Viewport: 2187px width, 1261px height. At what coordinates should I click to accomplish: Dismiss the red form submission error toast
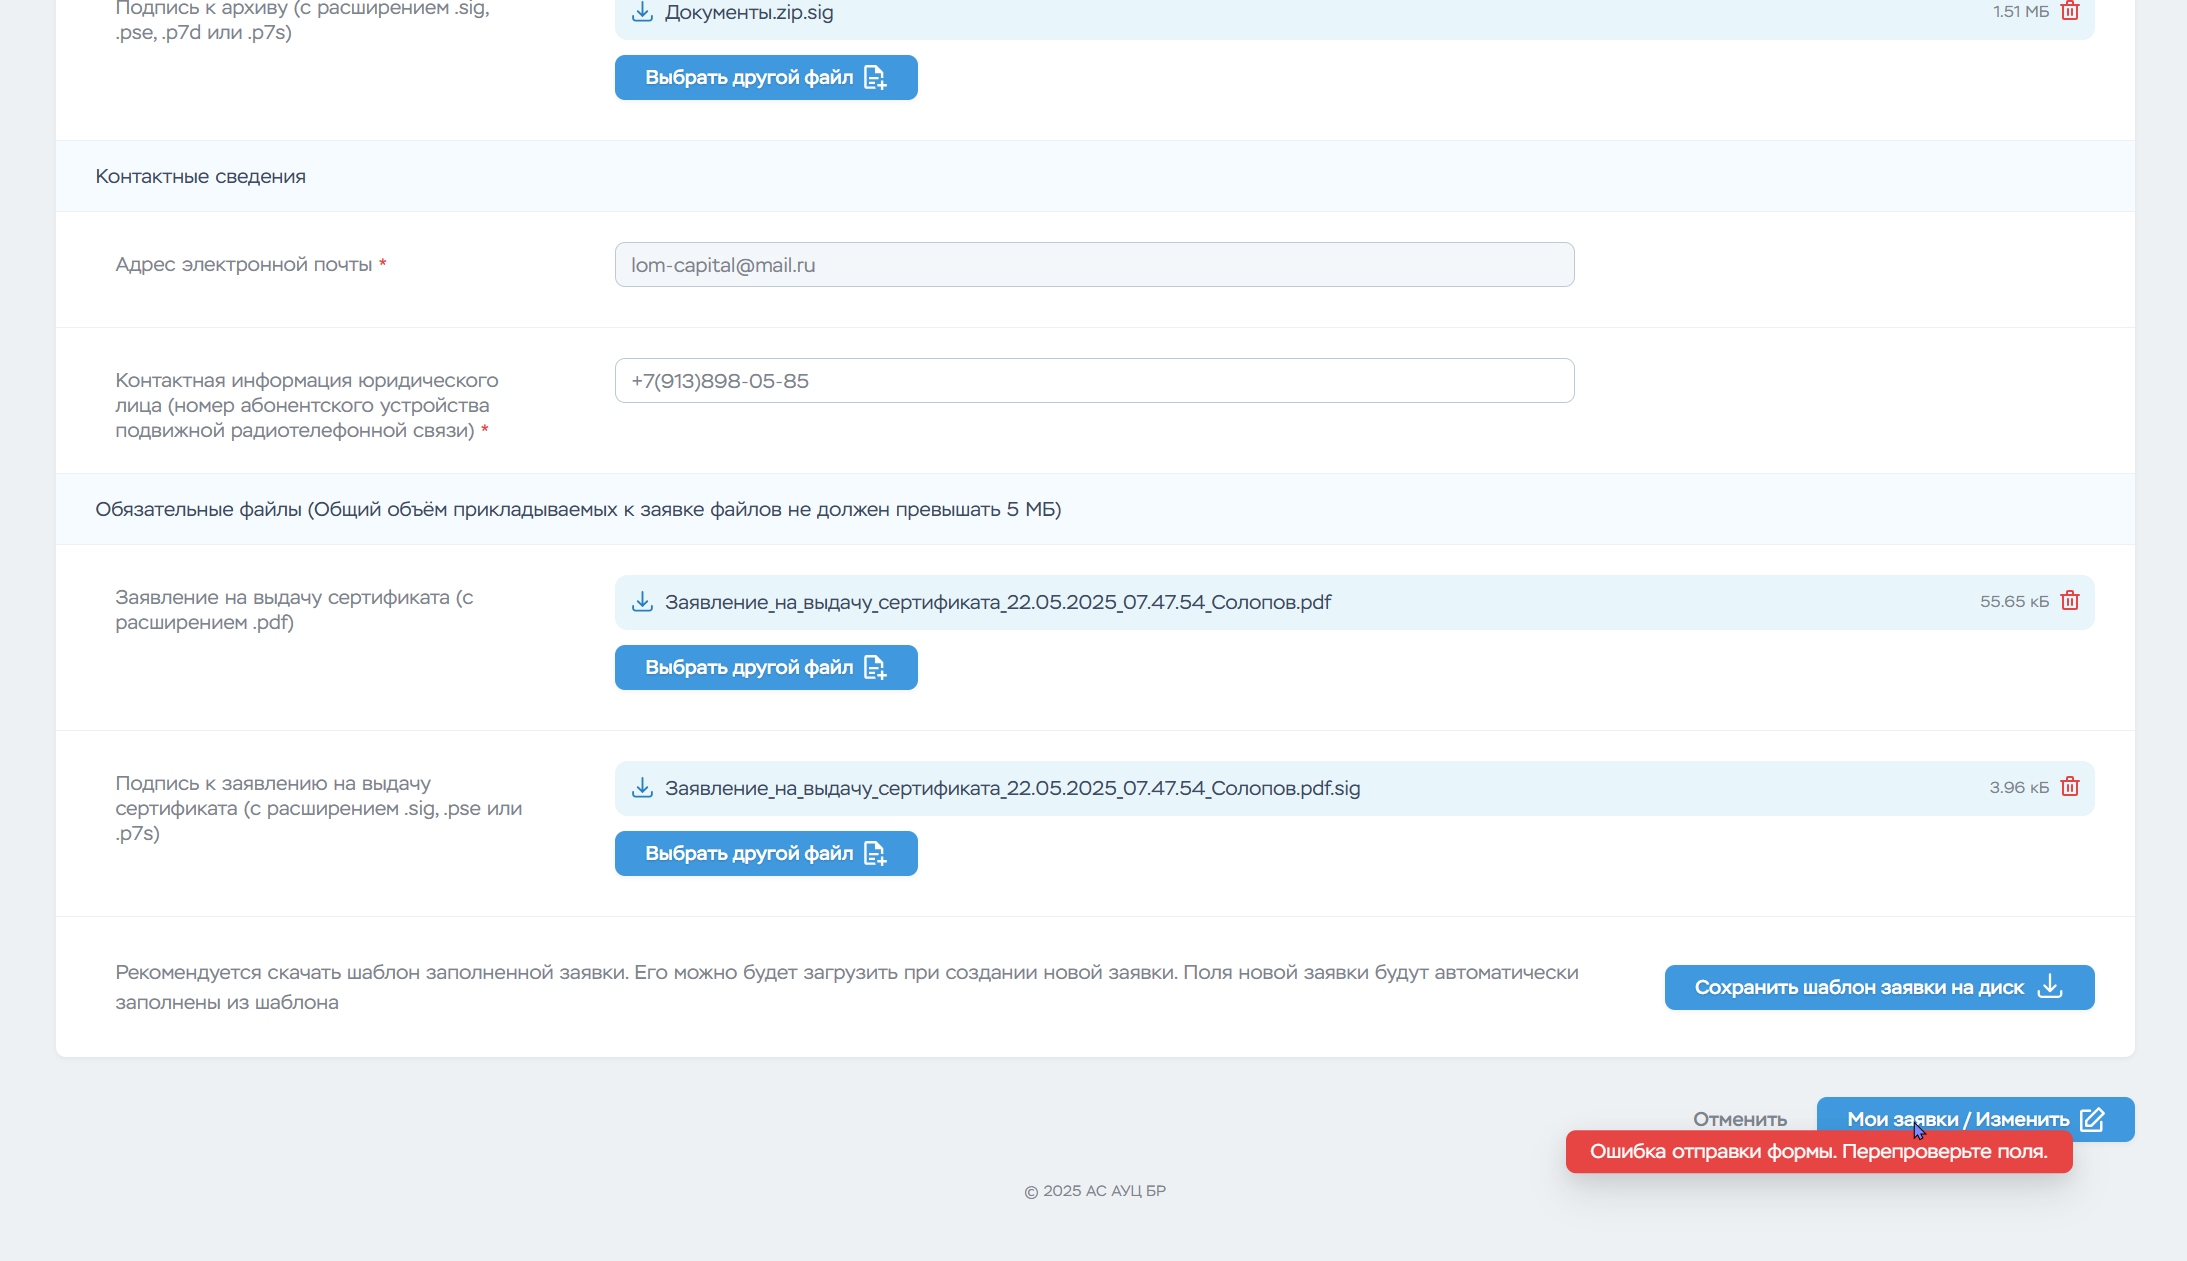pos(1817,1152)
